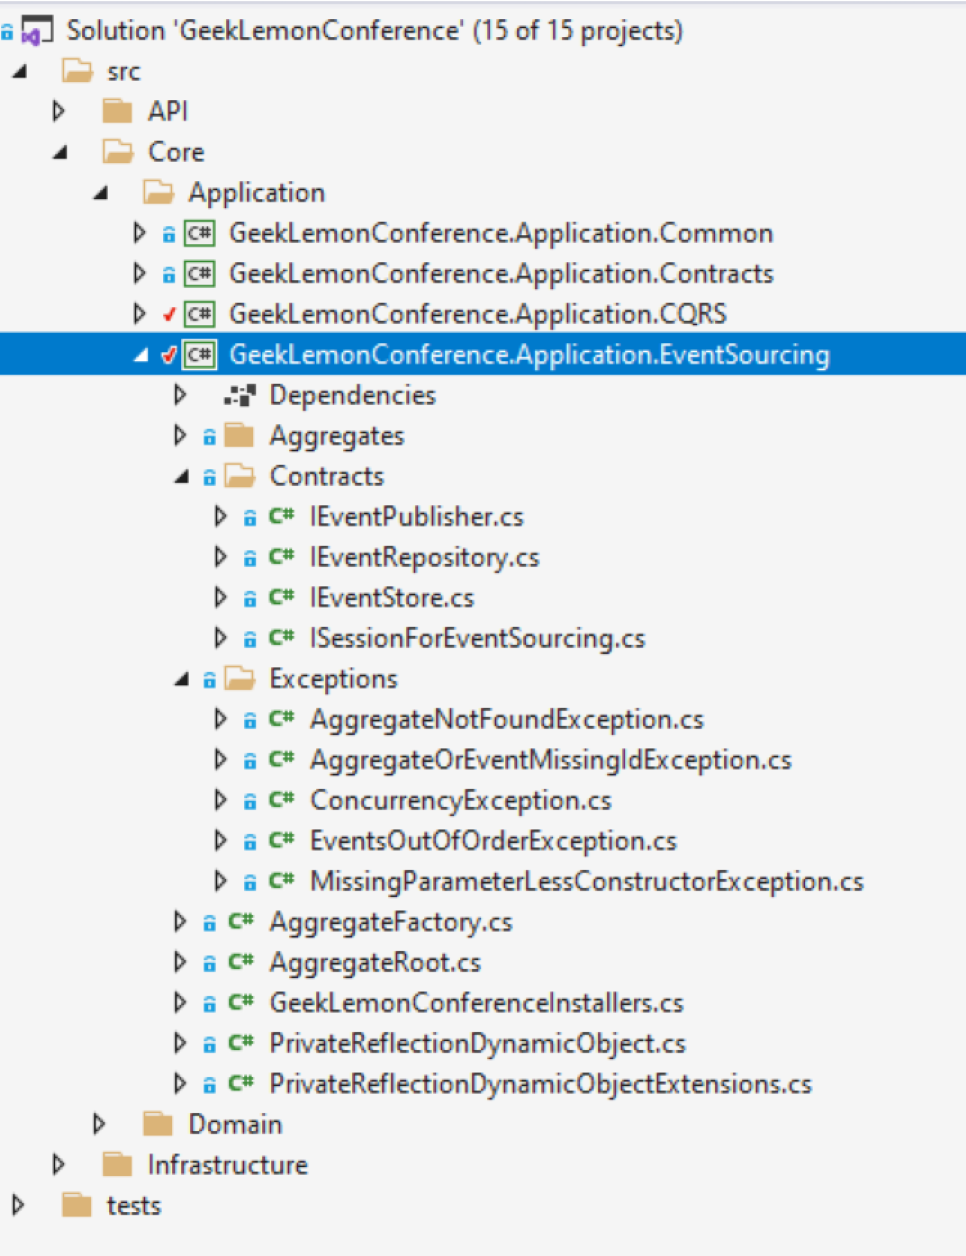Select the Dependencies label
Screen dimensions: 966x1256
[x=353, y=395]
